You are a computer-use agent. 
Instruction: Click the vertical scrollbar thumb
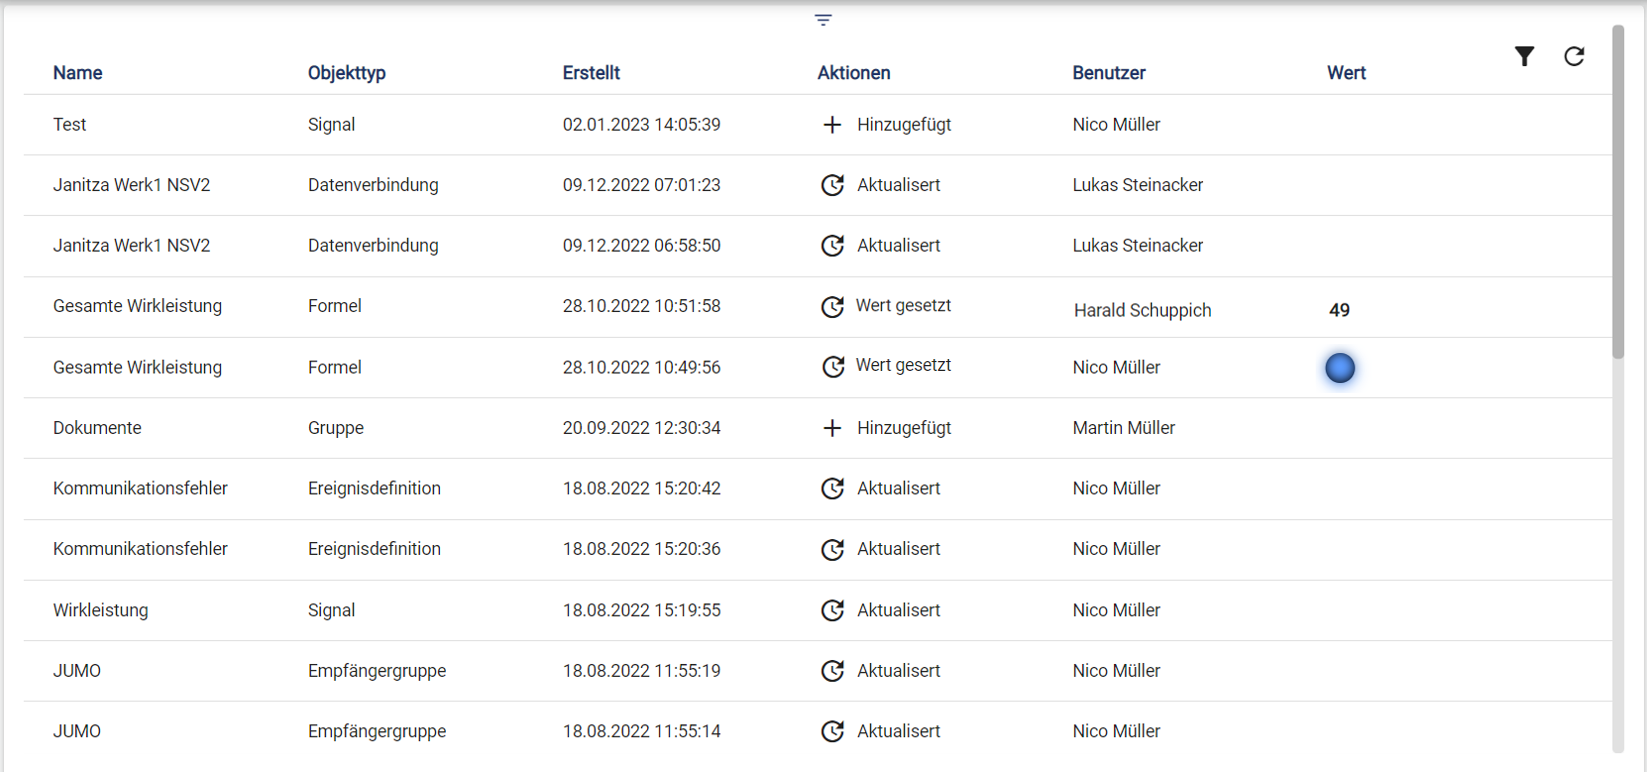[x=1618, y=190]
